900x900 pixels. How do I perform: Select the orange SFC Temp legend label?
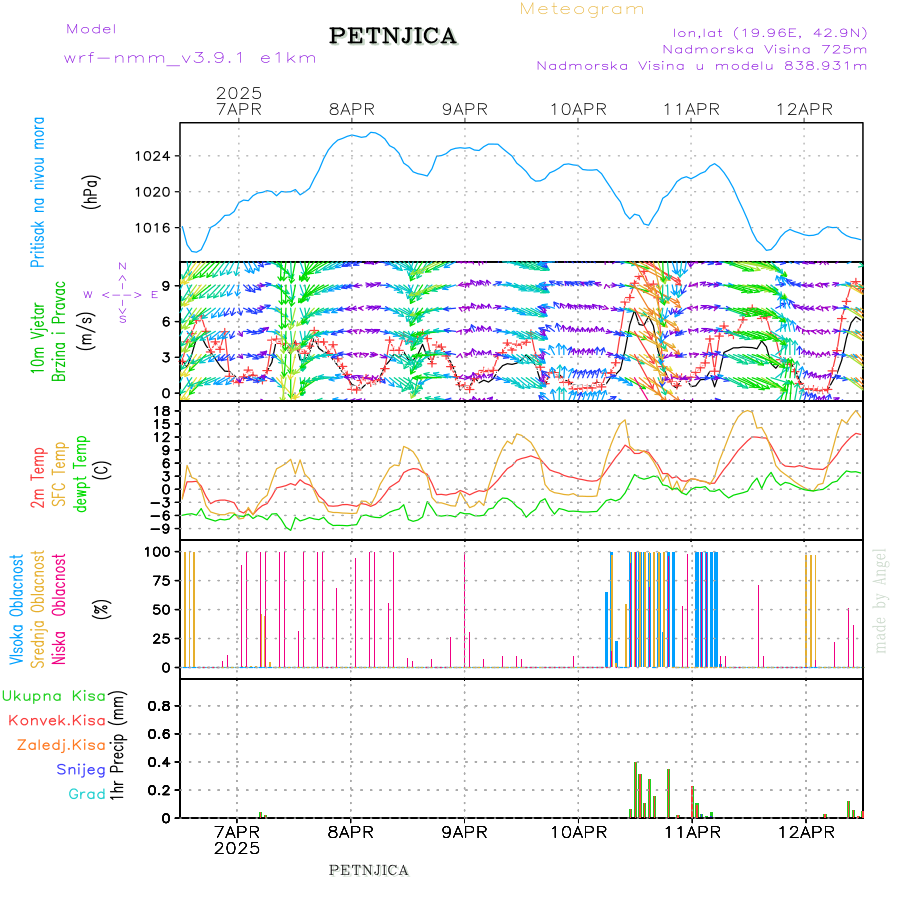[x=59, y=474]
